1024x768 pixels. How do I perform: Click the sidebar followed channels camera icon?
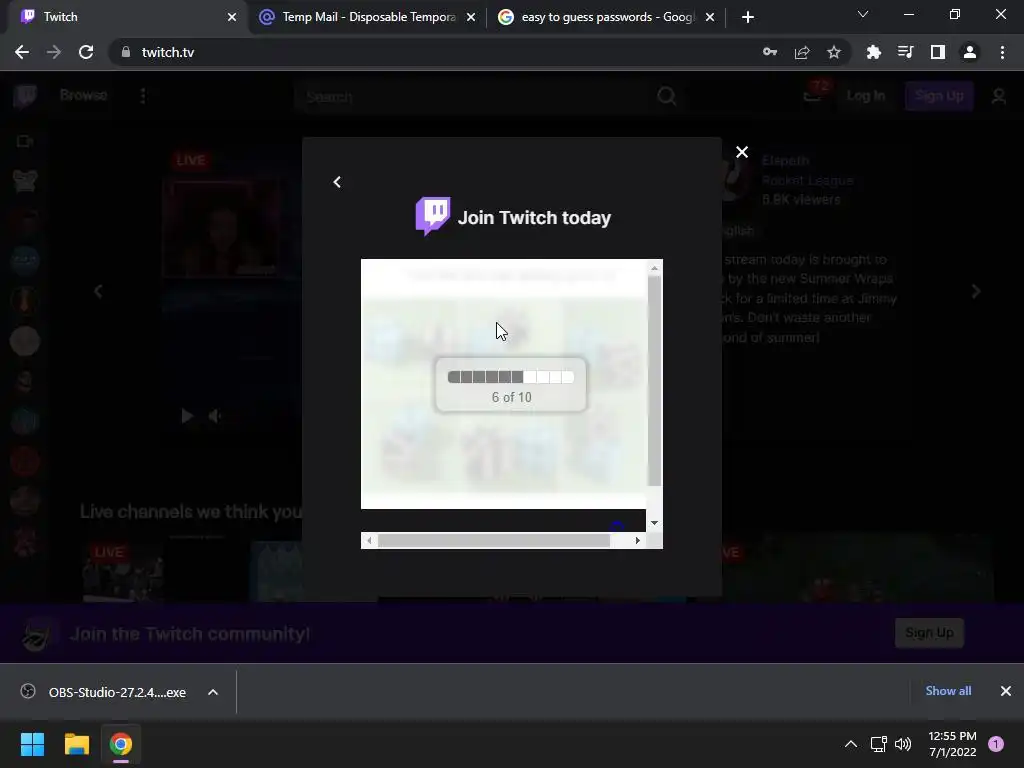pos(25,141)
